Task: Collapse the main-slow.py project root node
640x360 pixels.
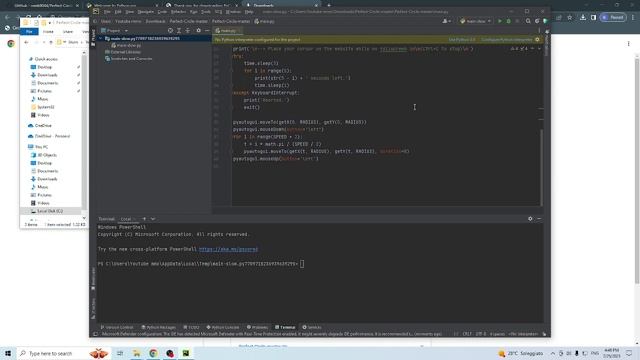Action: (x=100, y=38)
